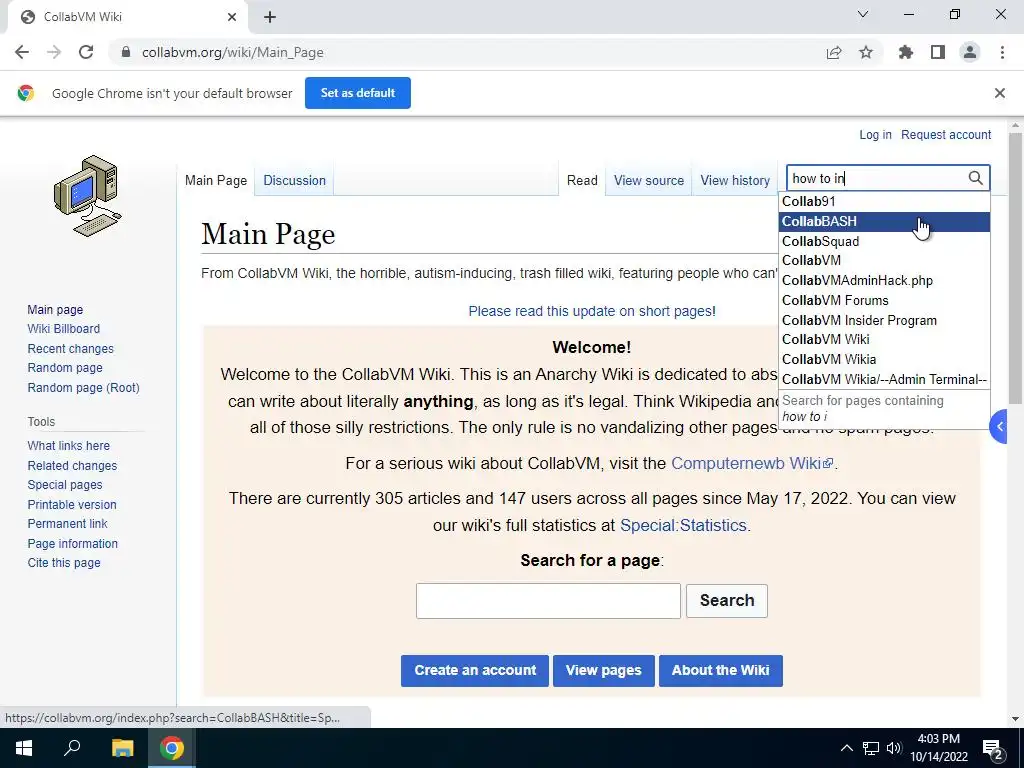Viewport: 1024px width, 768px height.
Task: Open the Printable version
Action: pos(72,504)
